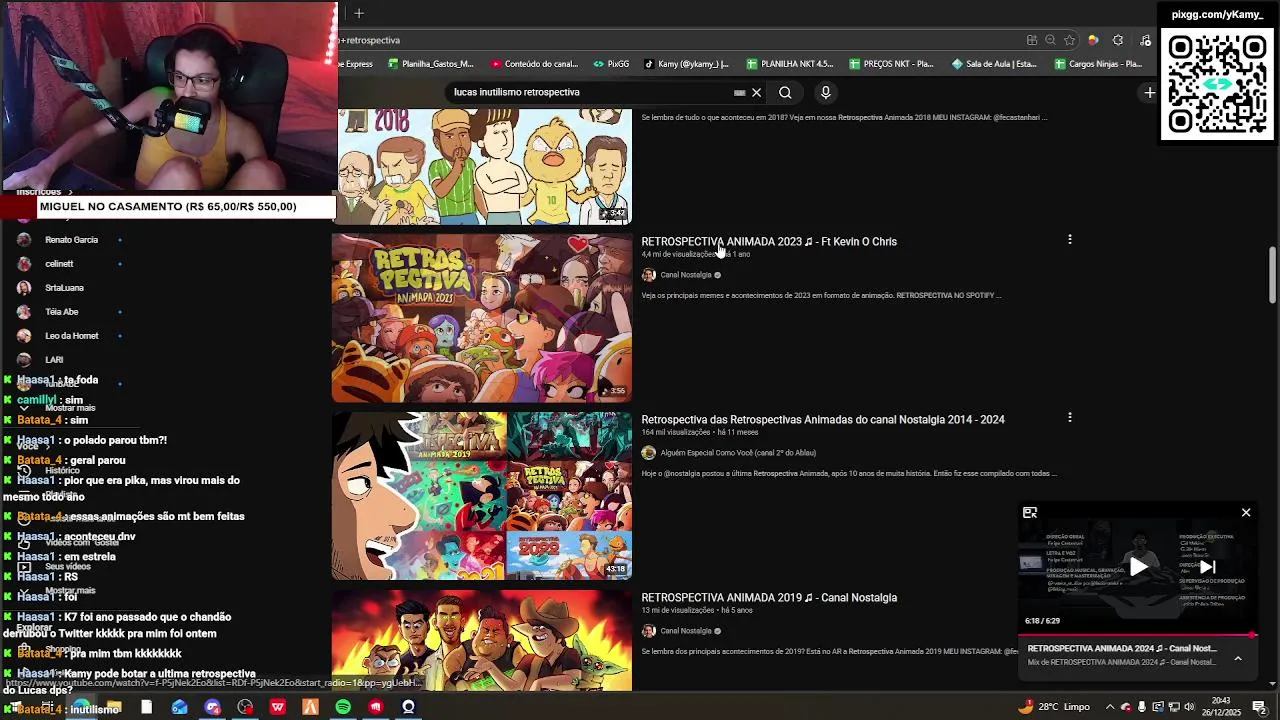This screenshot has width=1280, height=720.
Task: Open Canal Nostalgia channel under 2019 video
Action: pos(686,631)
